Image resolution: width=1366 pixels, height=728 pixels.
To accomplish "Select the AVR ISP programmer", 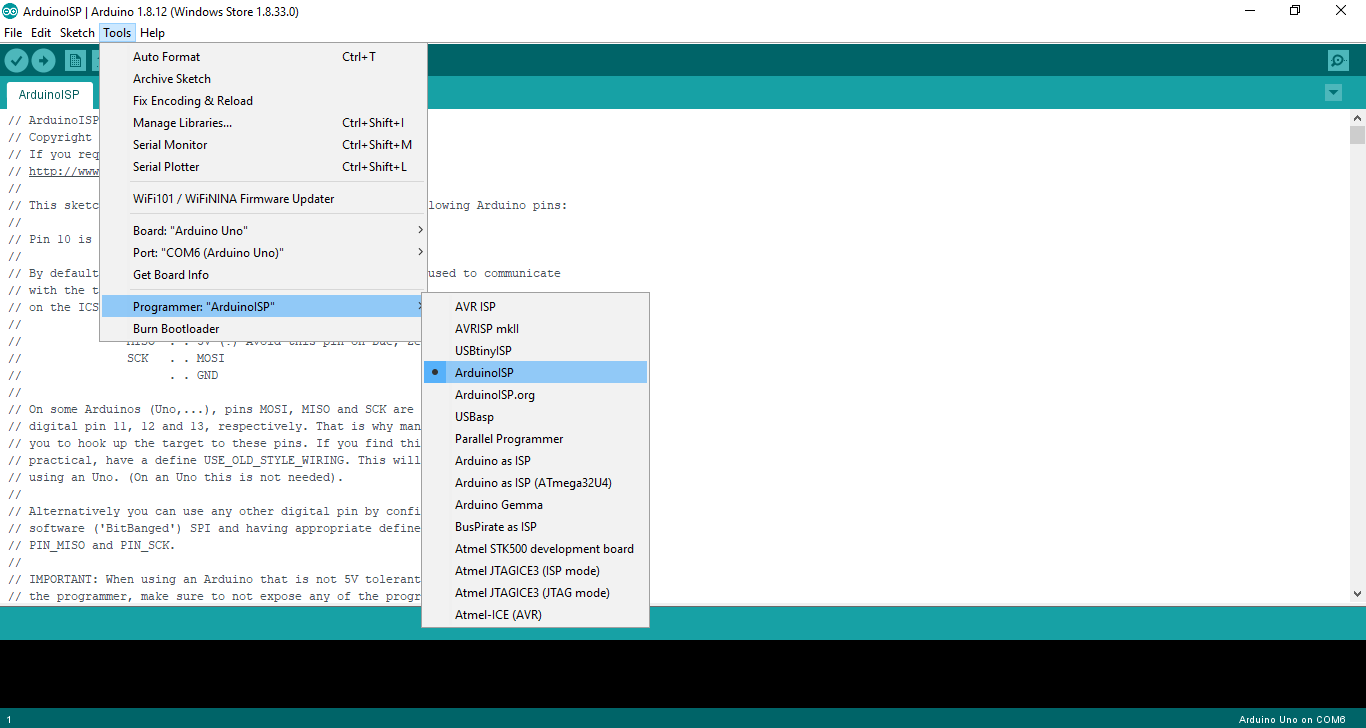I will pos(536,307).
